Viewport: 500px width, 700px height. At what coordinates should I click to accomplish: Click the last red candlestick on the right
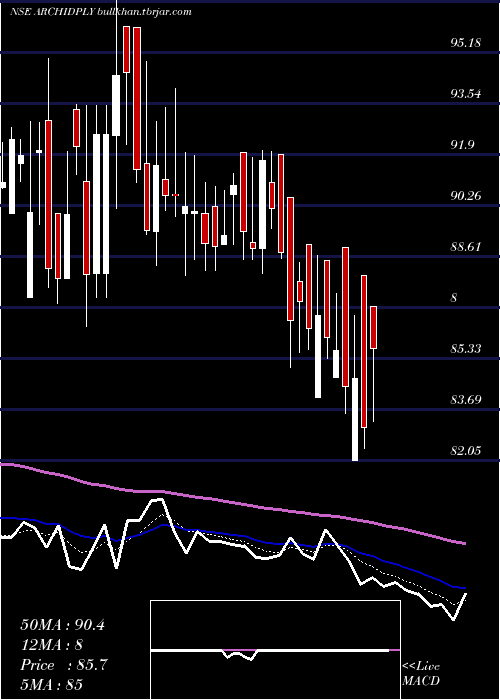point(373,327)
